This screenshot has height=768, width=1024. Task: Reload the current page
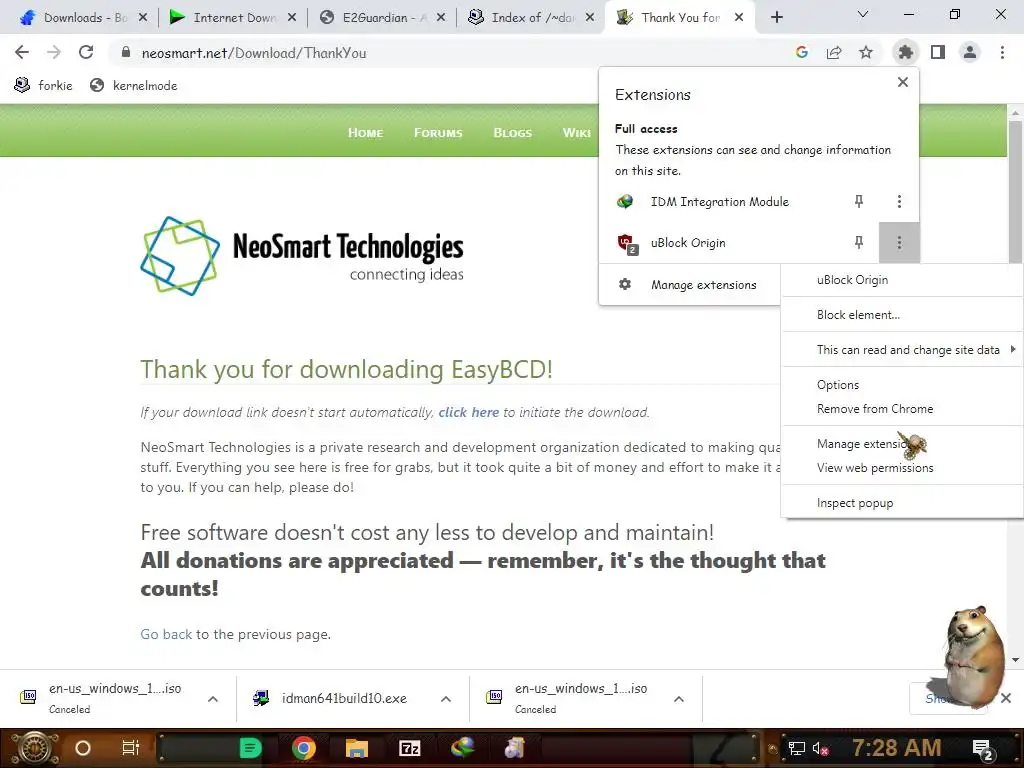(x=86, y=52)
